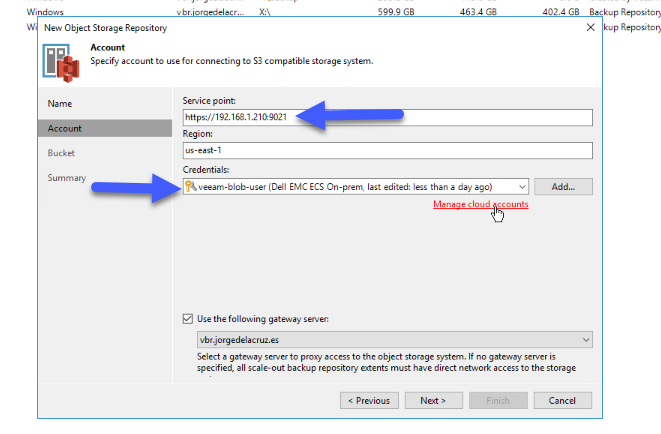Go to the Name wizard step
The width and height of the screenshot is (661, 434).
[x=60, y=104]
